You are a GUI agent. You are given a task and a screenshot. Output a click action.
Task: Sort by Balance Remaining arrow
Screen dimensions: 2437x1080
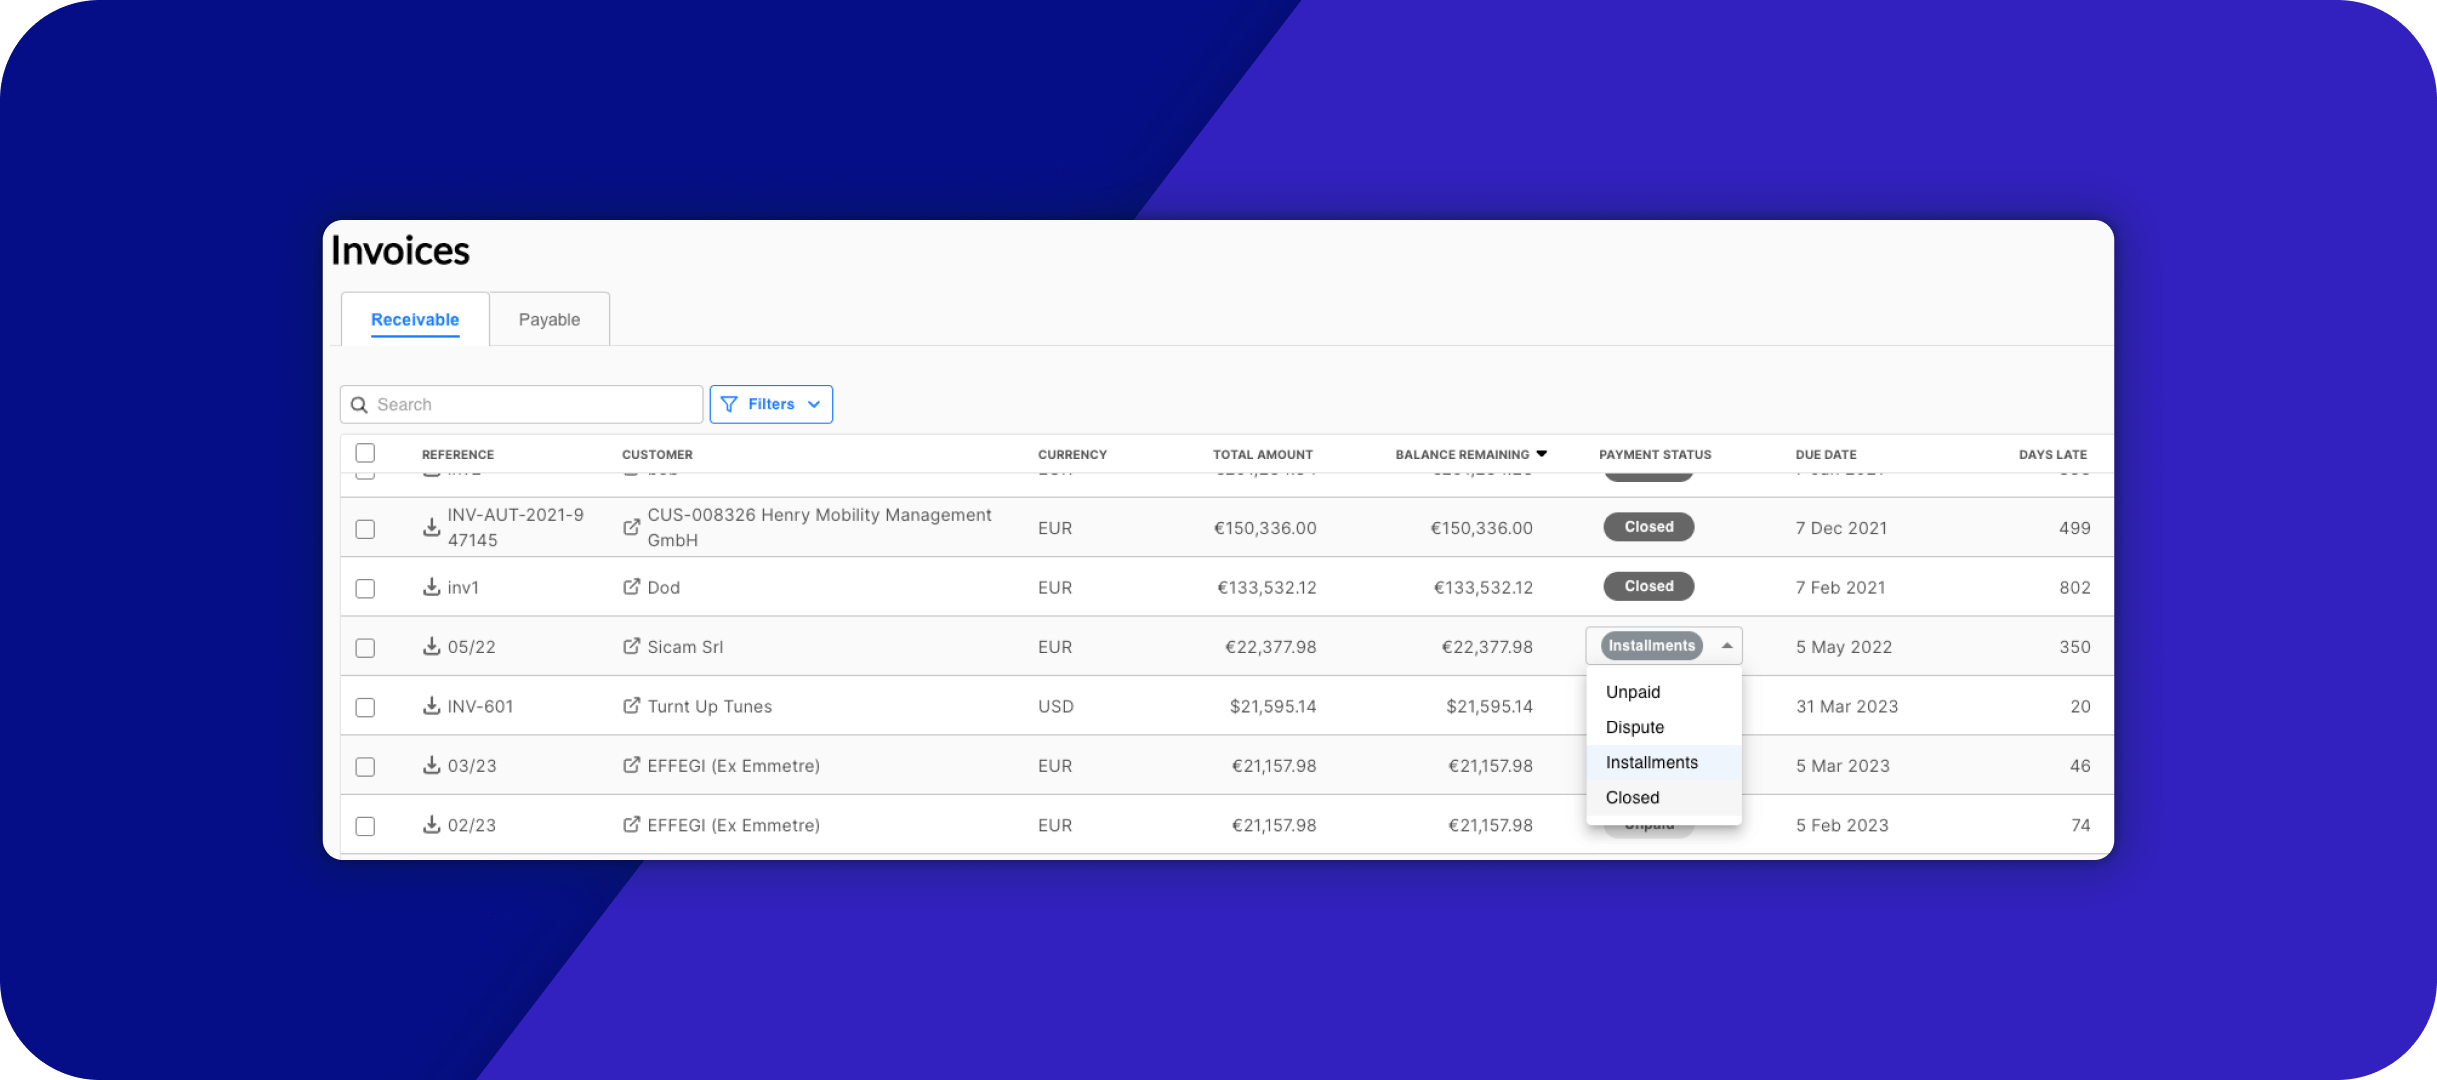point(1541,454)
